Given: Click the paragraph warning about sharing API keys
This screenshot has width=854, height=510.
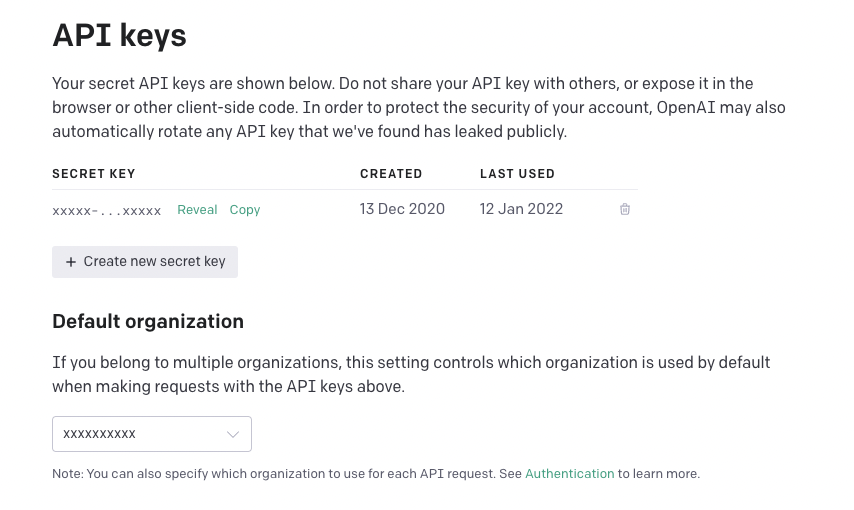Looking at the screenshot, I should [418, 107].
